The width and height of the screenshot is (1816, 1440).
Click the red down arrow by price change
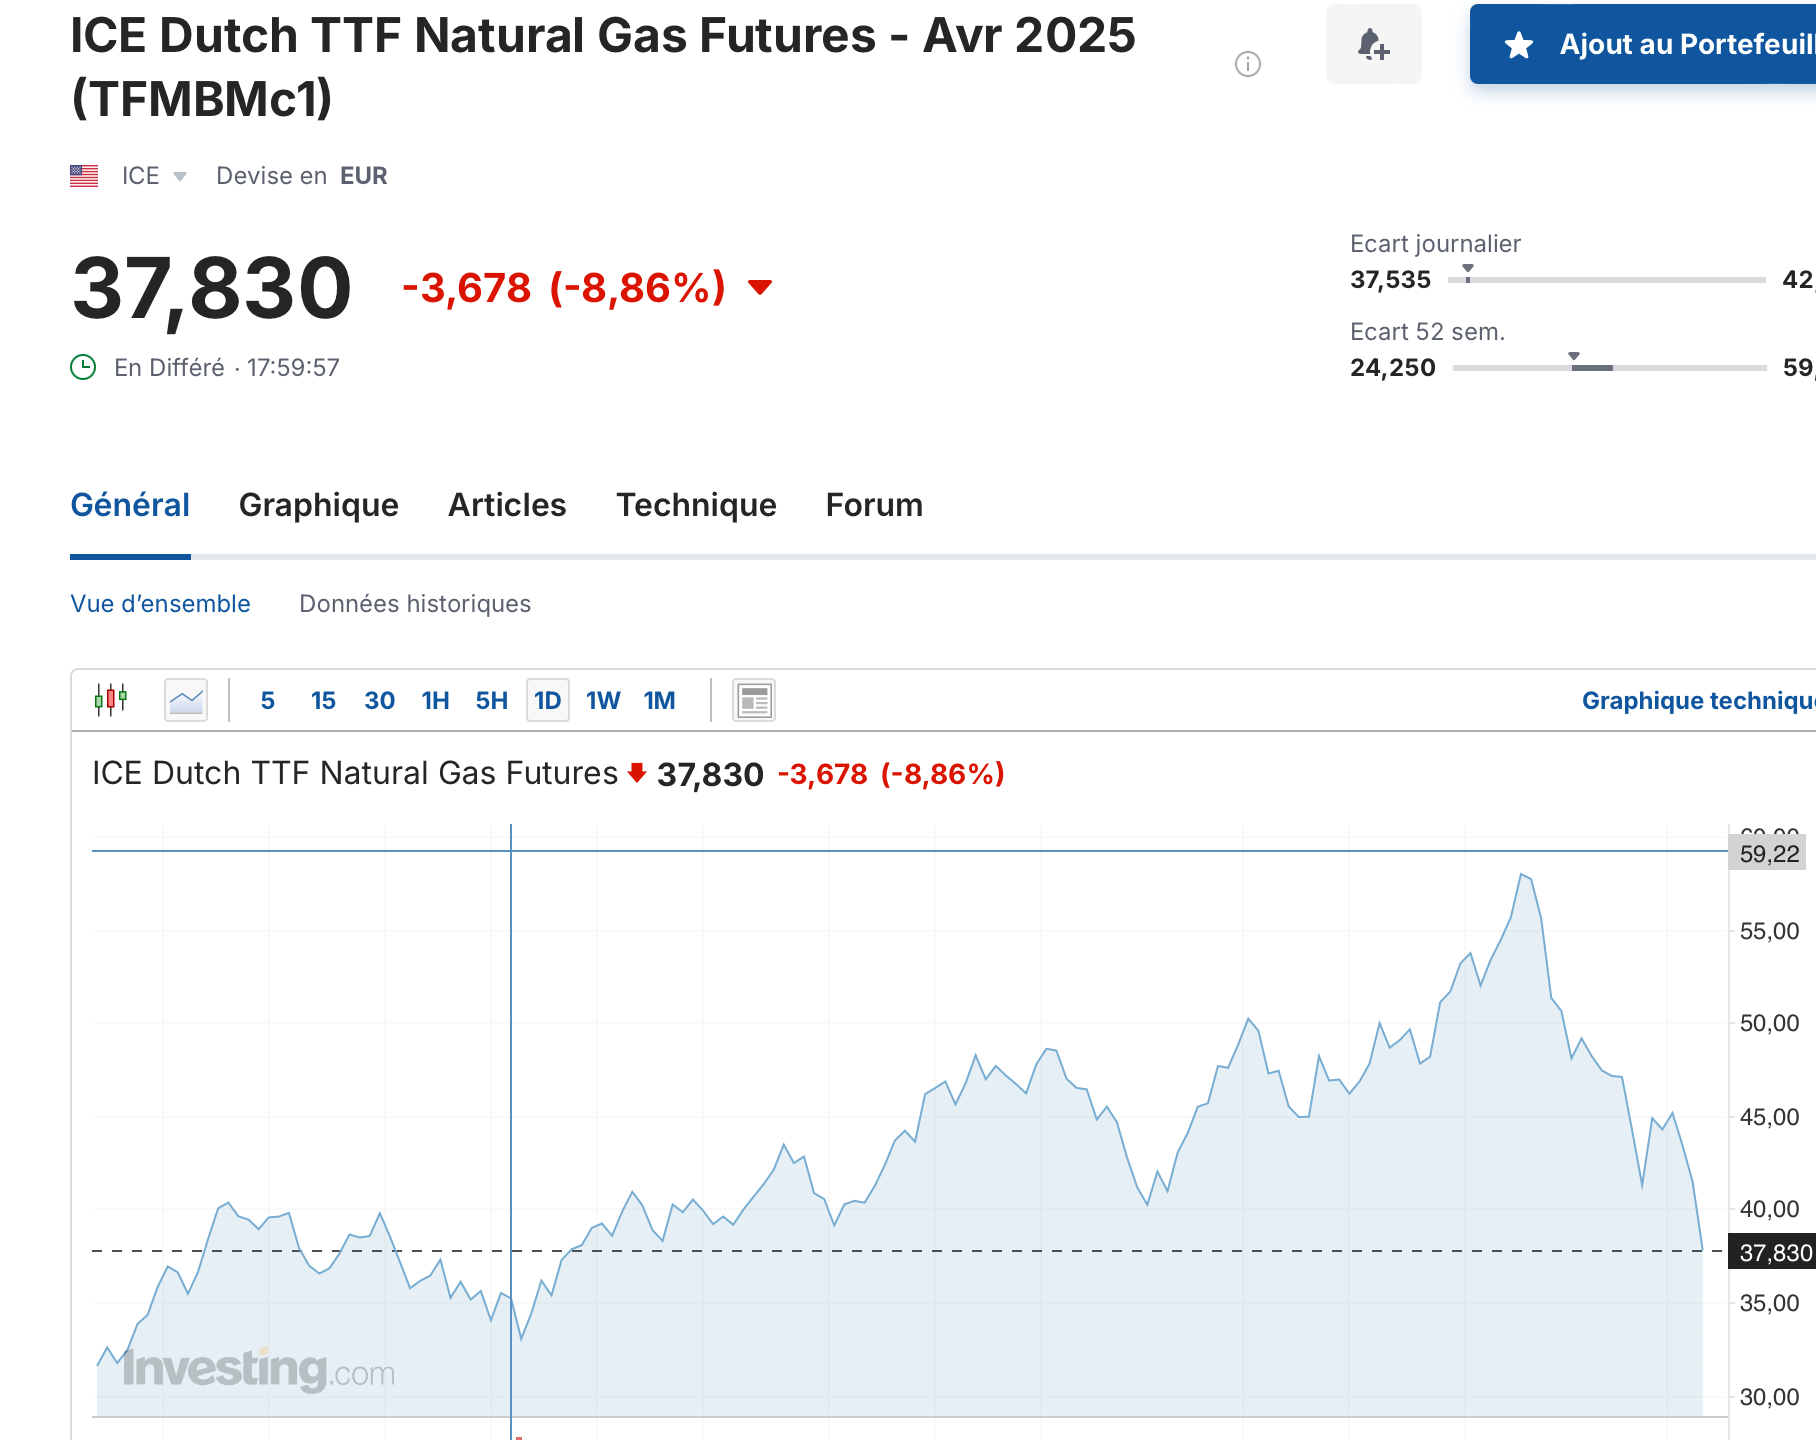pos(760,288)
